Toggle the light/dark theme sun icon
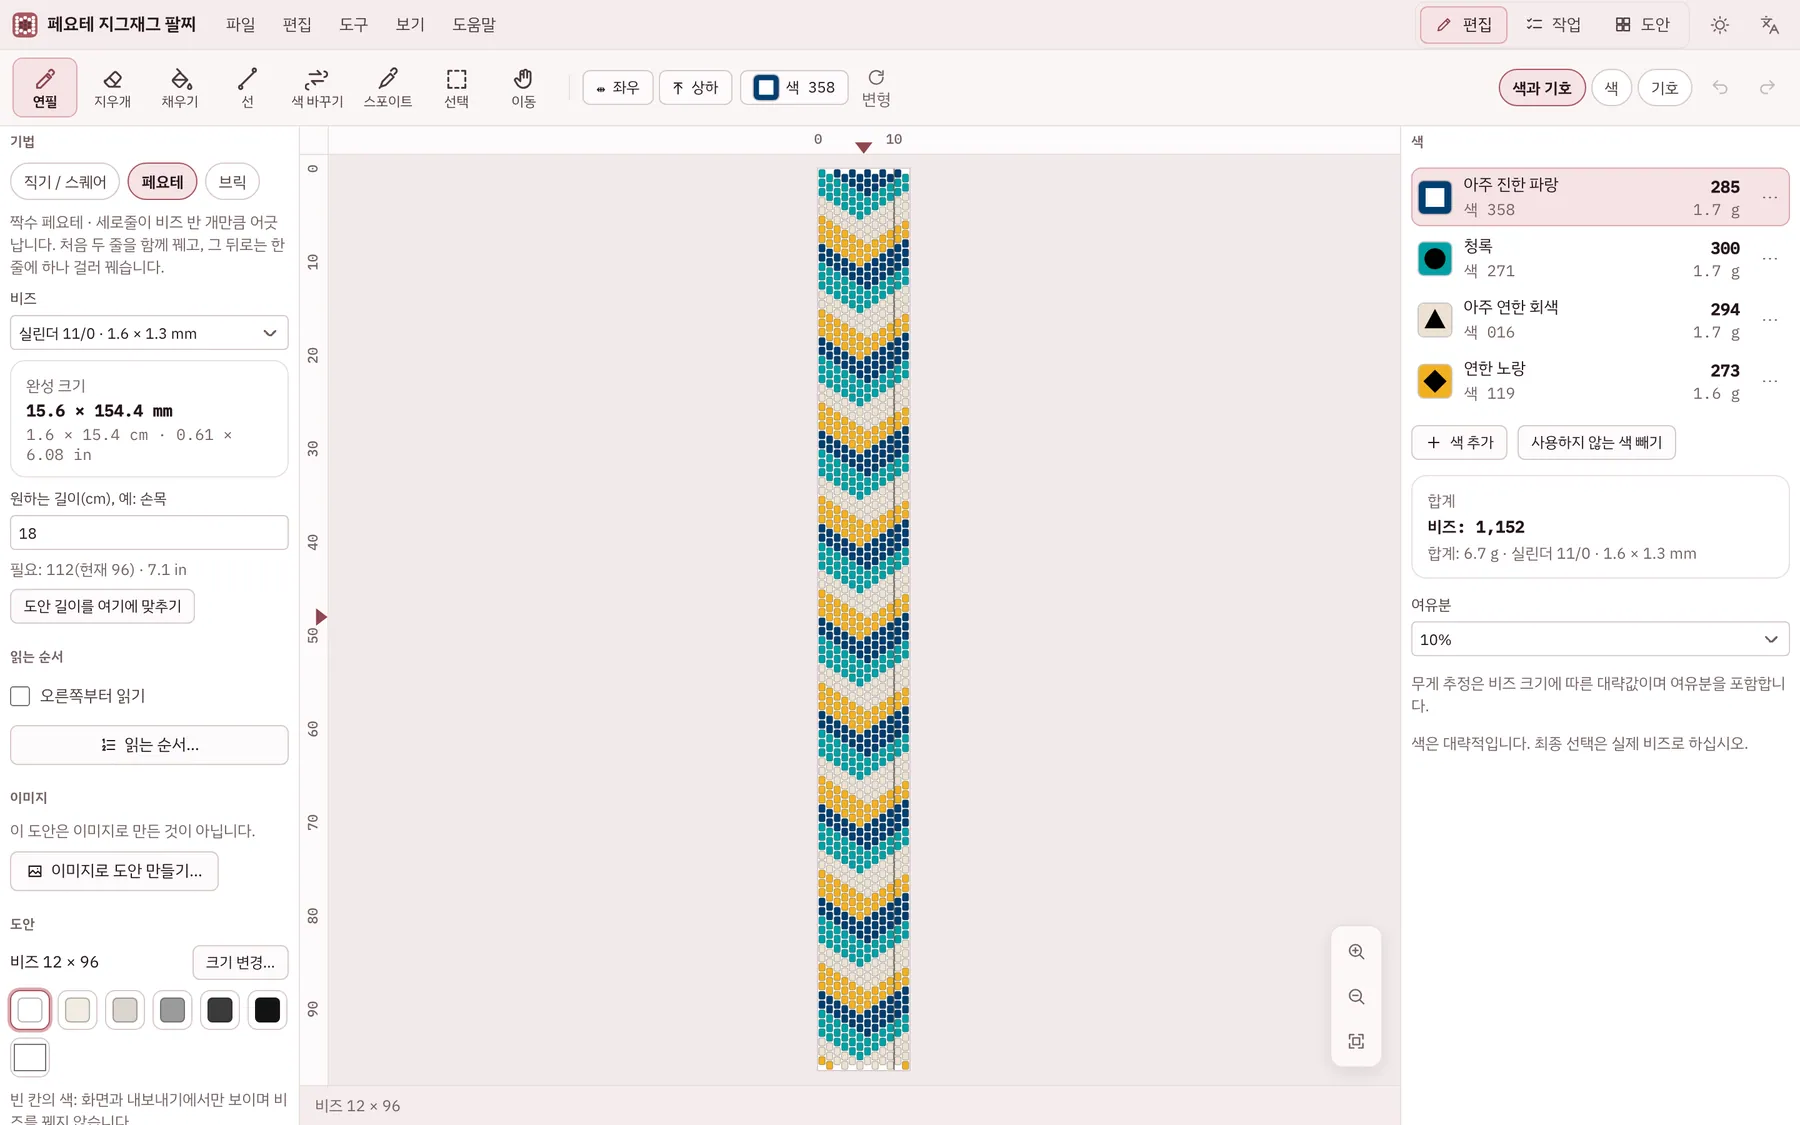The width and height of the screenshot is (1800, 1125). (1720, 25)
